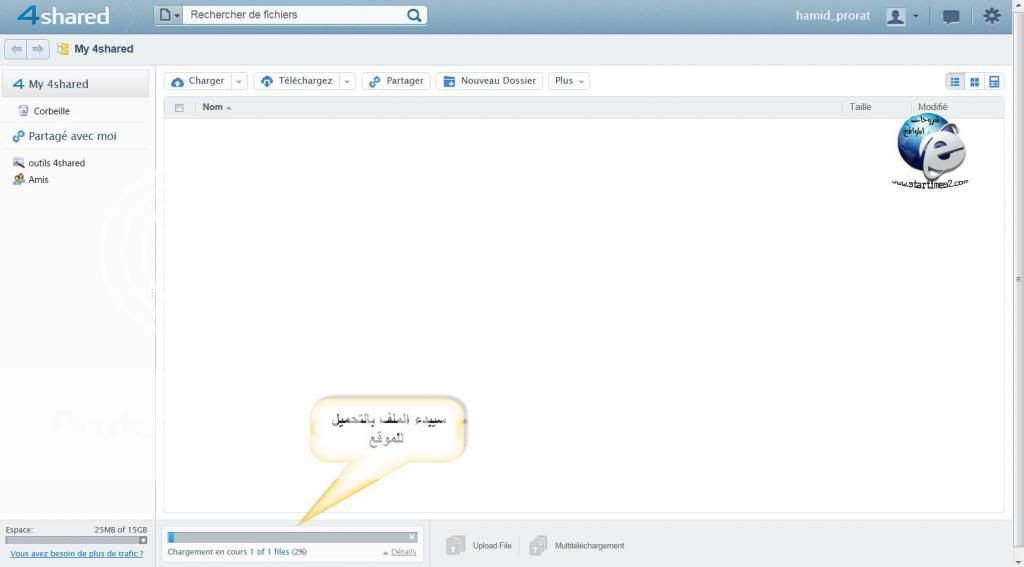Select outils 4shared in the sidebar

point(56,163)
